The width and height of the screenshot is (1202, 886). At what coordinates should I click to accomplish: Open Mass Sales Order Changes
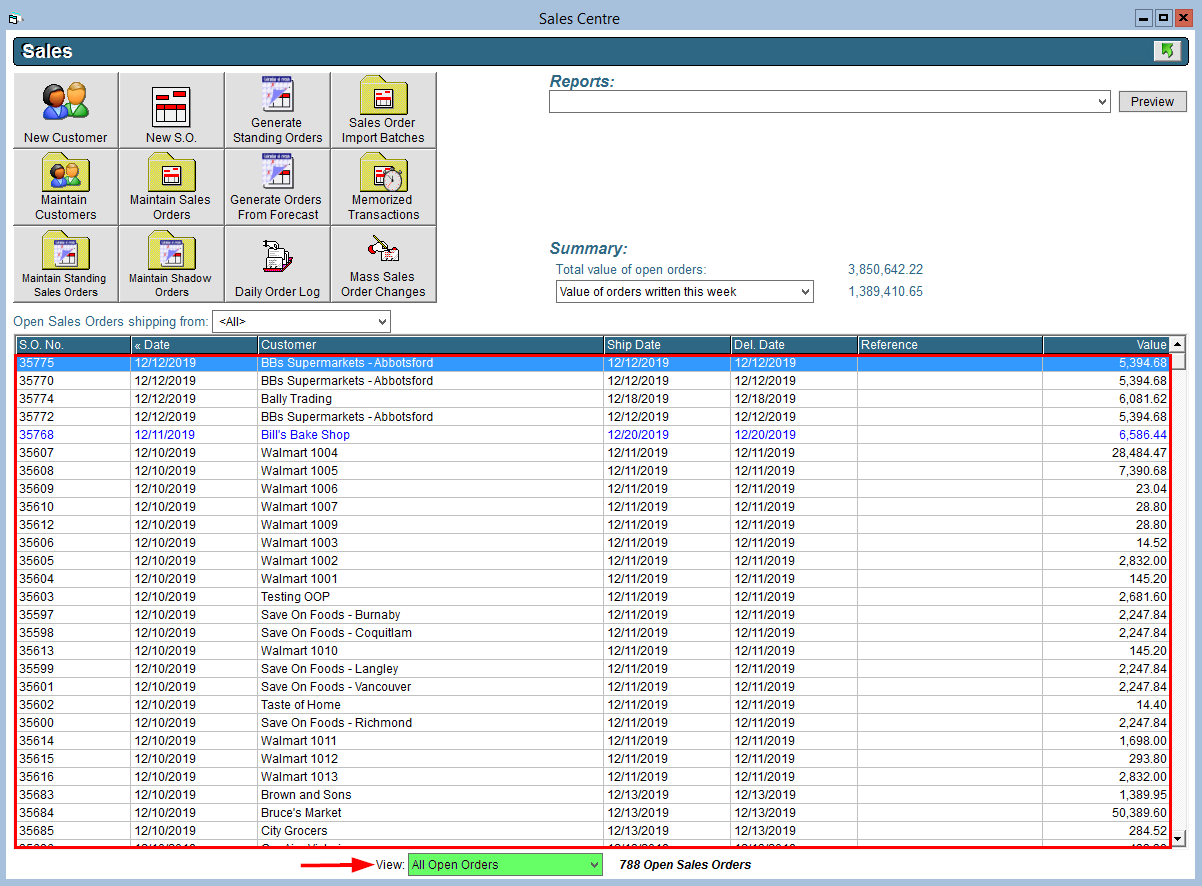coord(384,264)
